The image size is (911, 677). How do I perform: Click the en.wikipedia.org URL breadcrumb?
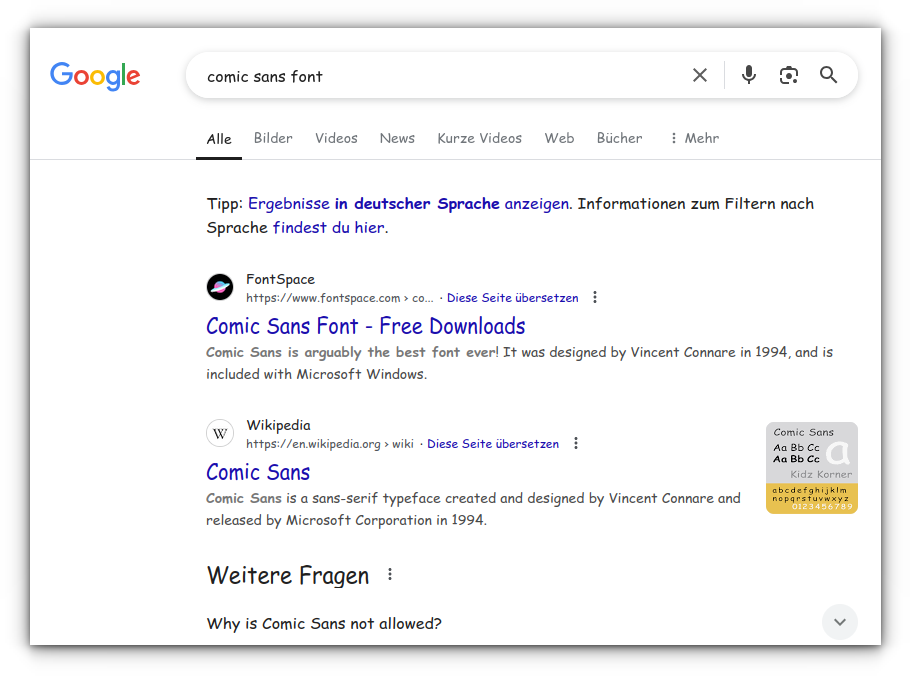(329, 444)
